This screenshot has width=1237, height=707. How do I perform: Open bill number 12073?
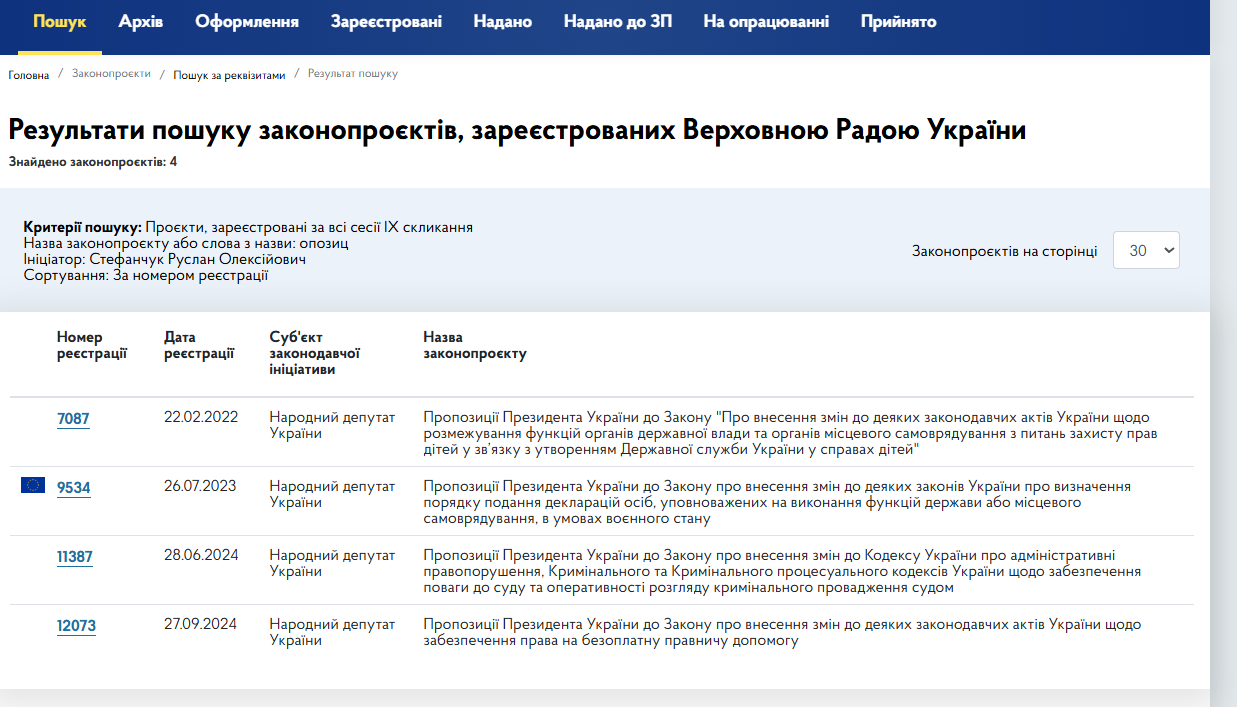[76, 626]
